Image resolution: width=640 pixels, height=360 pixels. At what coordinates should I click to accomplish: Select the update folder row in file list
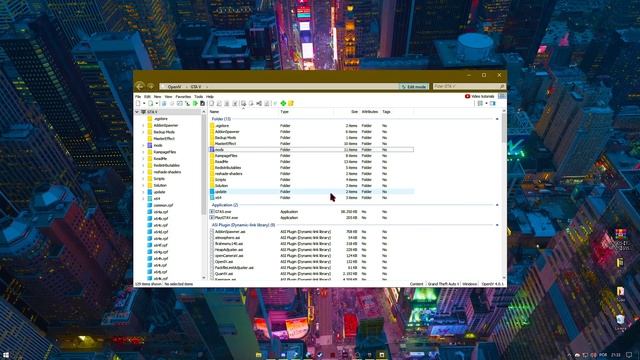tap(311, 191)
